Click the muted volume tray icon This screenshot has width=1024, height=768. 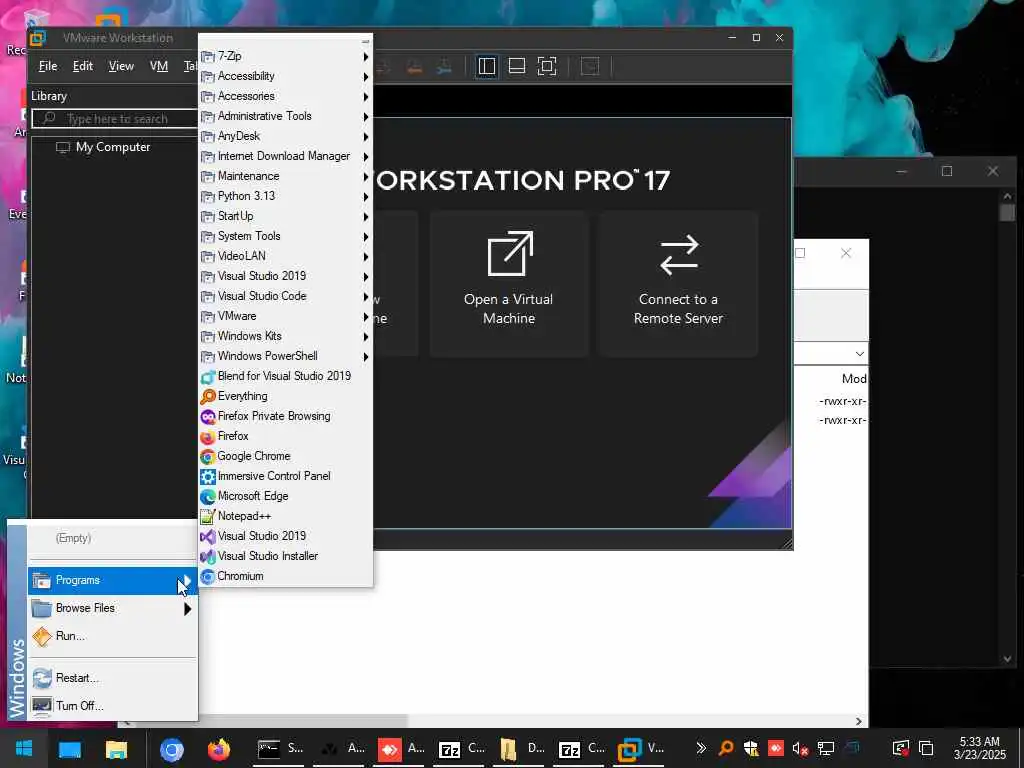pyautogui.click(x=801, y=748)
